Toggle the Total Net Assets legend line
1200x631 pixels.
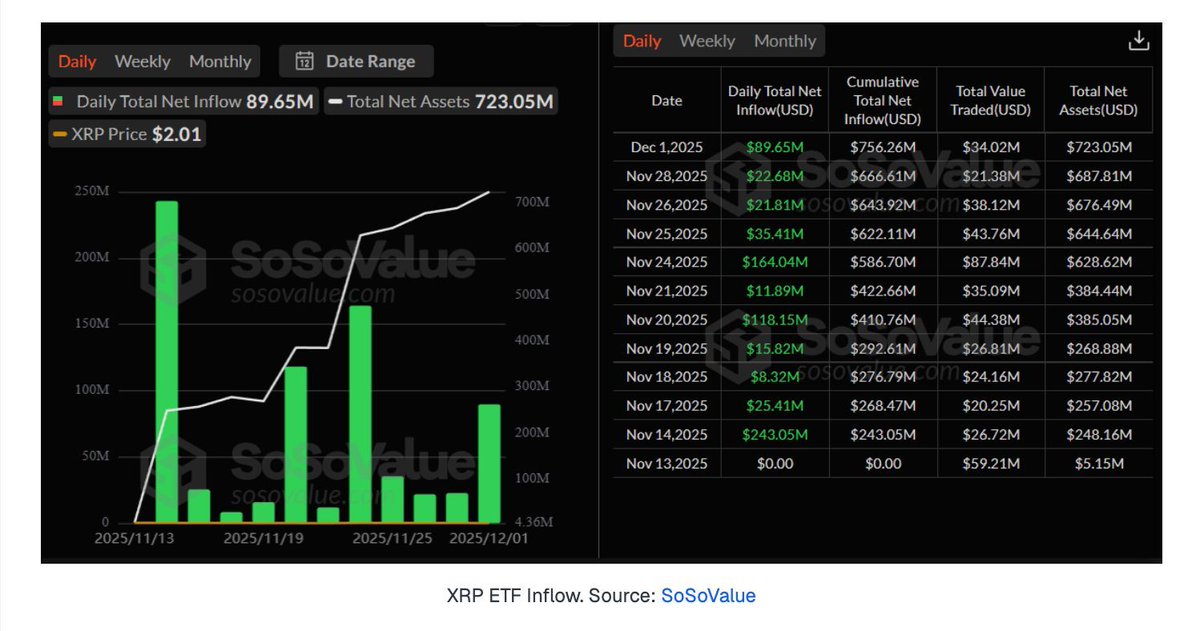(x=335, y=101)
